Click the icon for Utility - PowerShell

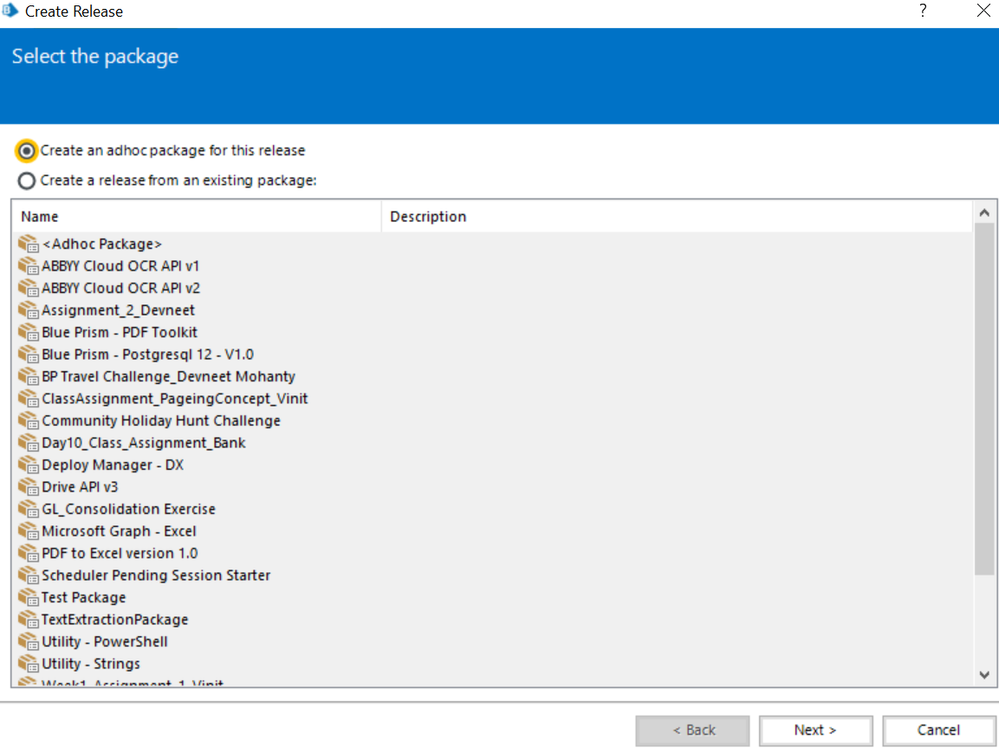pyautogui.click(x=29, y=641)
